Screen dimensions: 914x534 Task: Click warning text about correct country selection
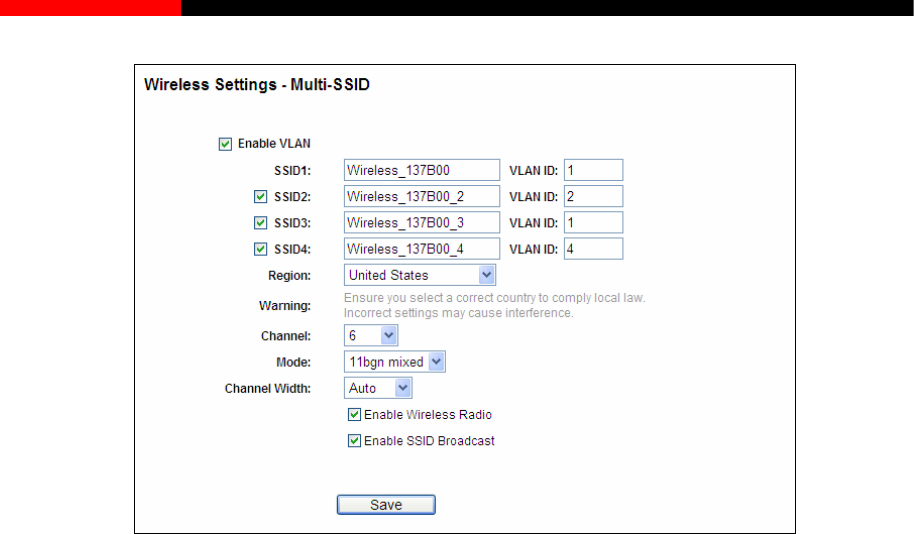(x=494, y=298)
